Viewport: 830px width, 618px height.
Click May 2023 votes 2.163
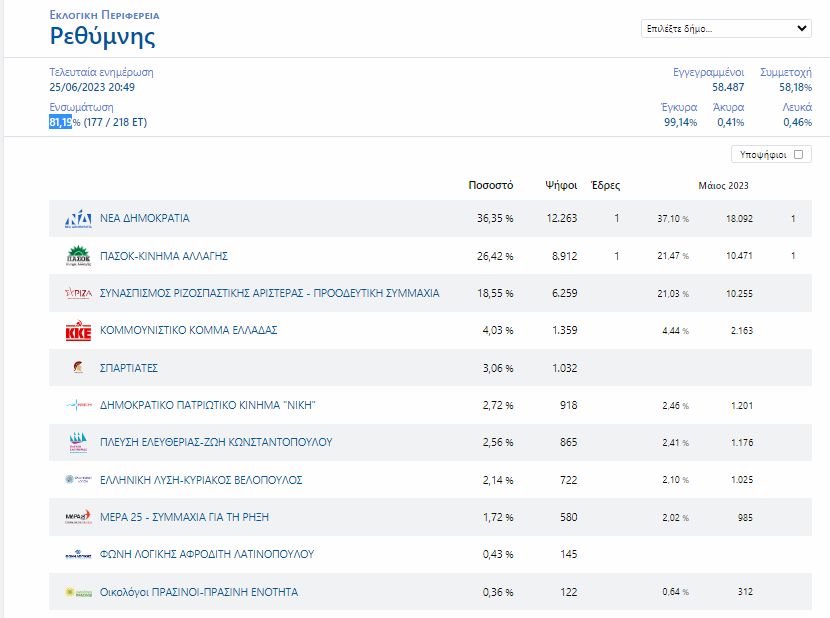click(742, 331)
